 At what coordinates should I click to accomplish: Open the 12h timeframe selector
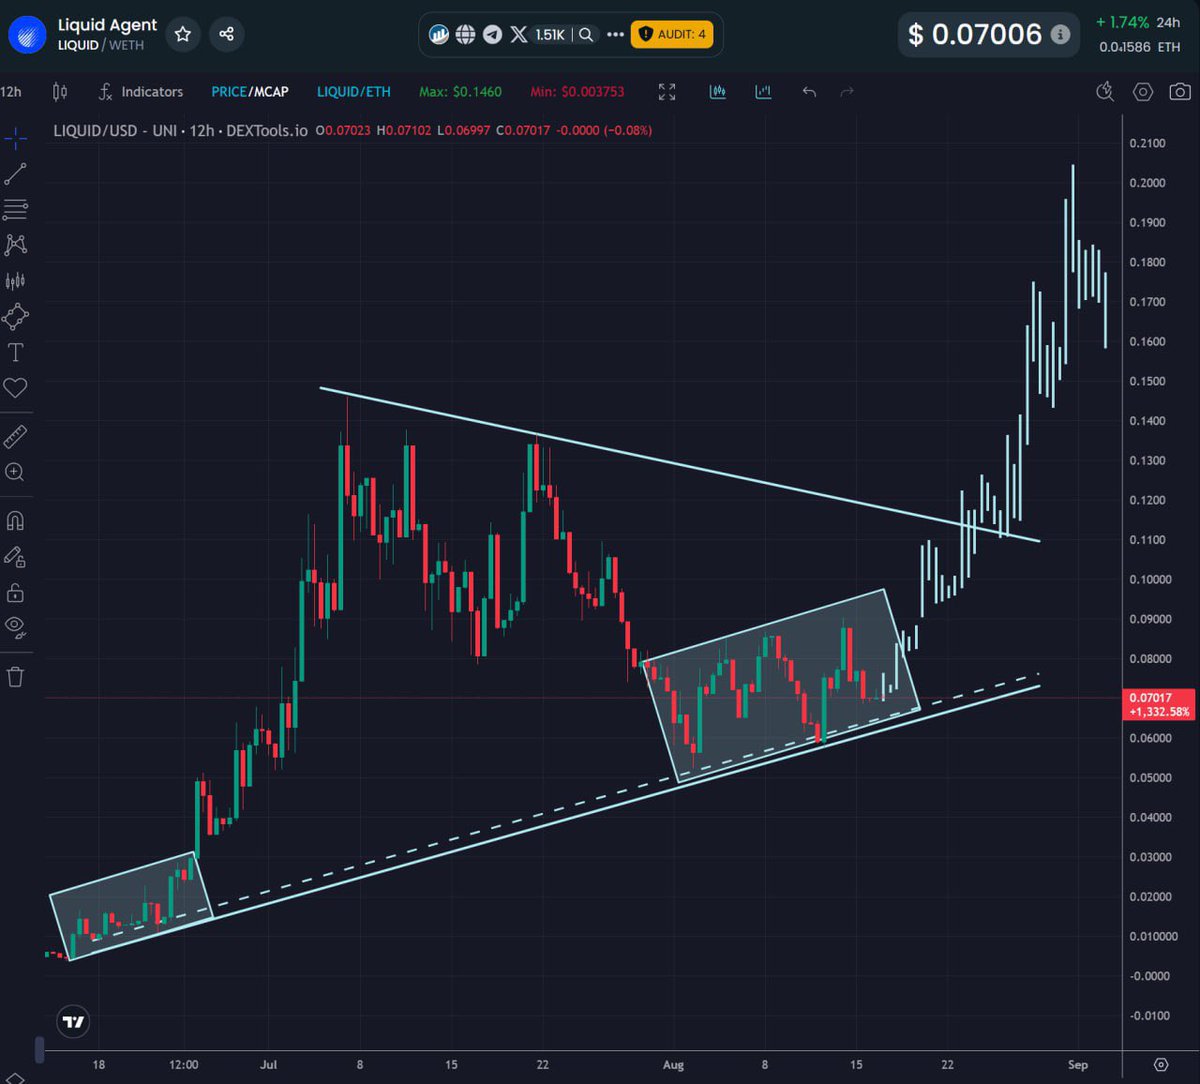(x=11, y=92)
